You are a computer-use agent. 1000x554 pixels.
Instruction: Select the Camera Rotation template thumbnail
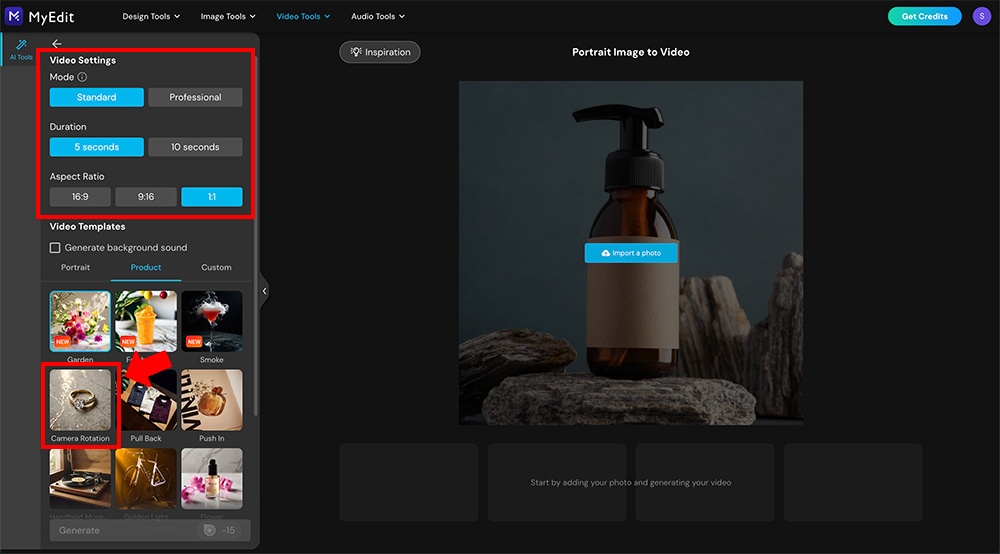pos(80,400)
